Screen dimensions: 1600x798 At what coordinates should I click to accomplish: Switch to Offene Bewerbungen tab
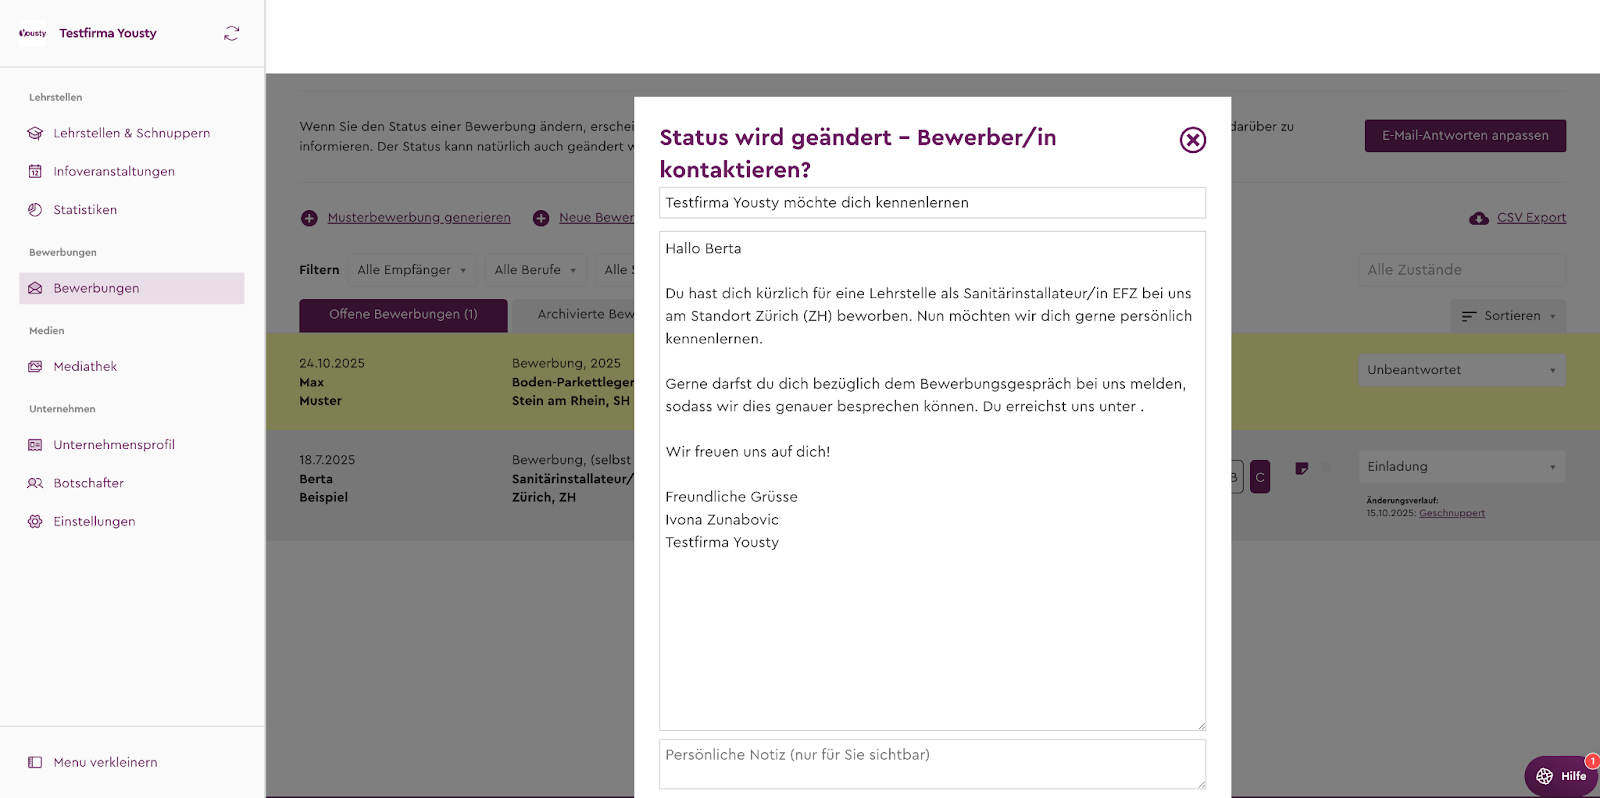pos(403,314)
